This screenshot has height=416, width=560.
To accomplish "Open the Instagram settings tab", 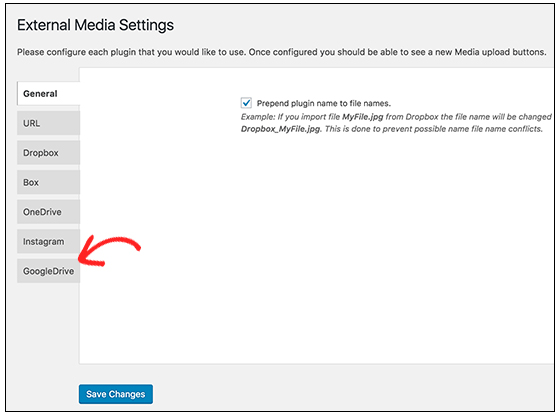I will [48, 242].
